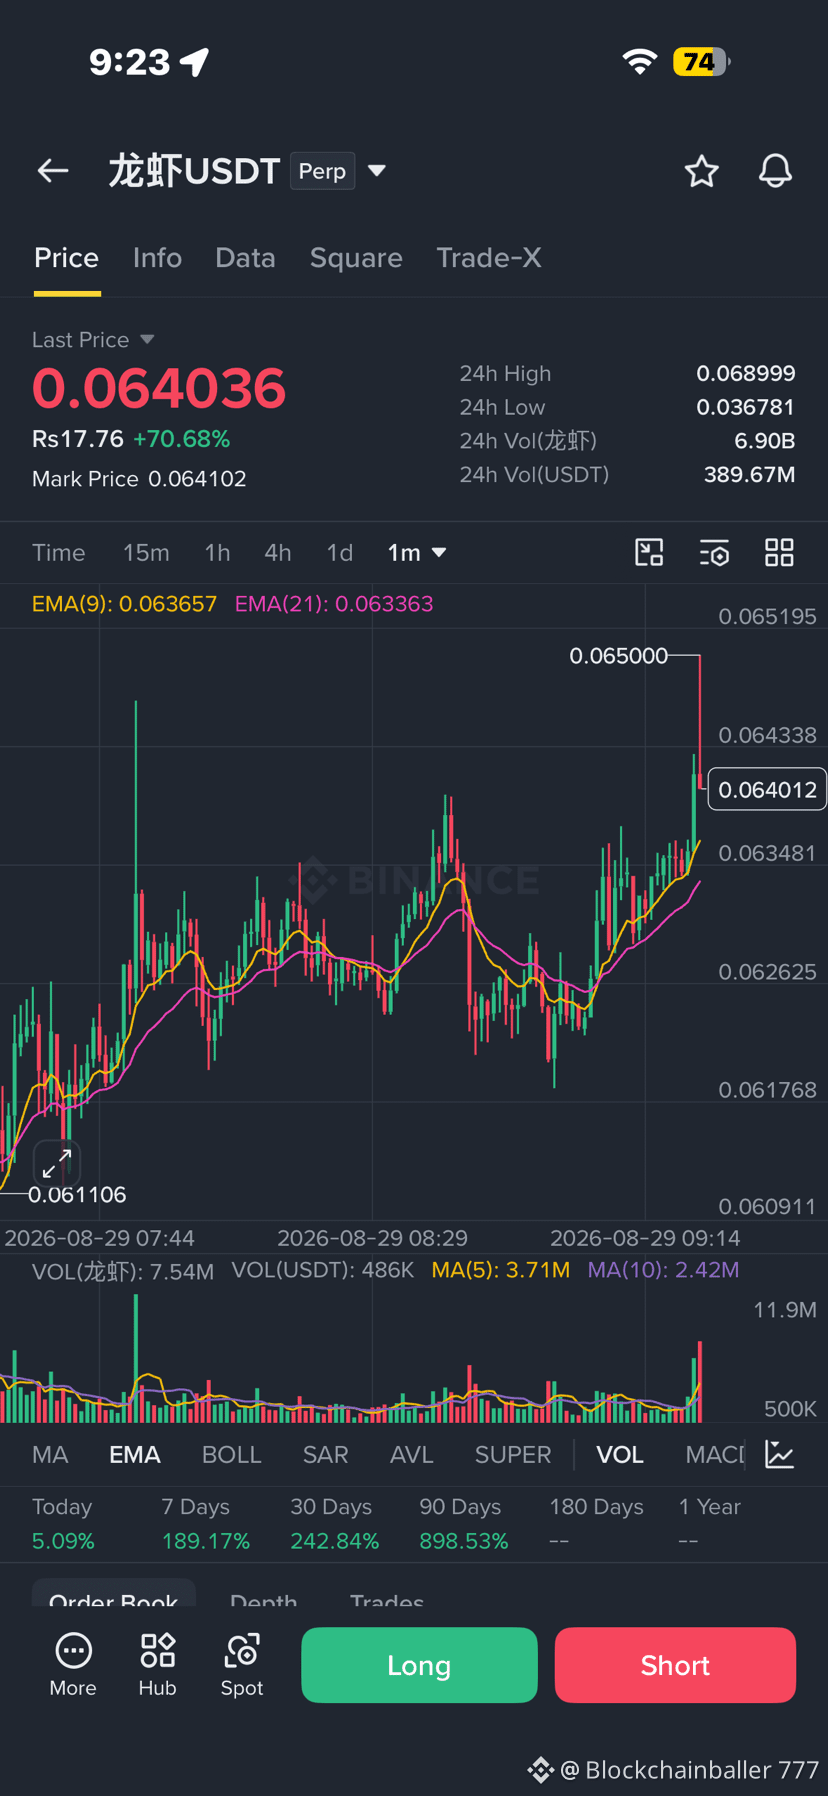Select the 1h interval

(x=217, y=553)
